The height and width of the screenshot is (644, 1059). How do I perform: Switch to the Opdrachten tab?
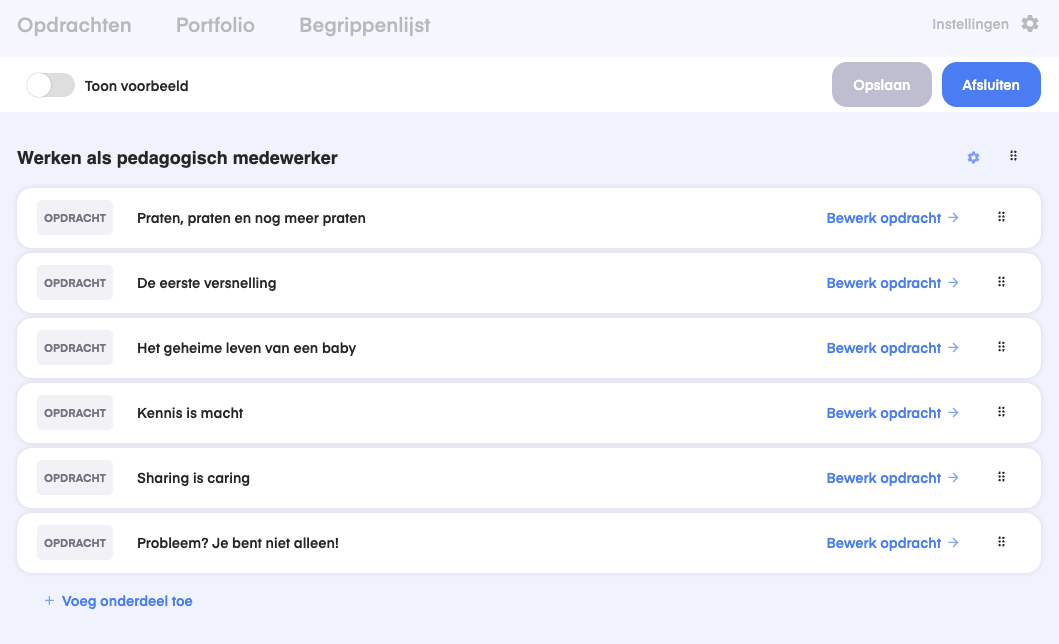coord(74,25)
